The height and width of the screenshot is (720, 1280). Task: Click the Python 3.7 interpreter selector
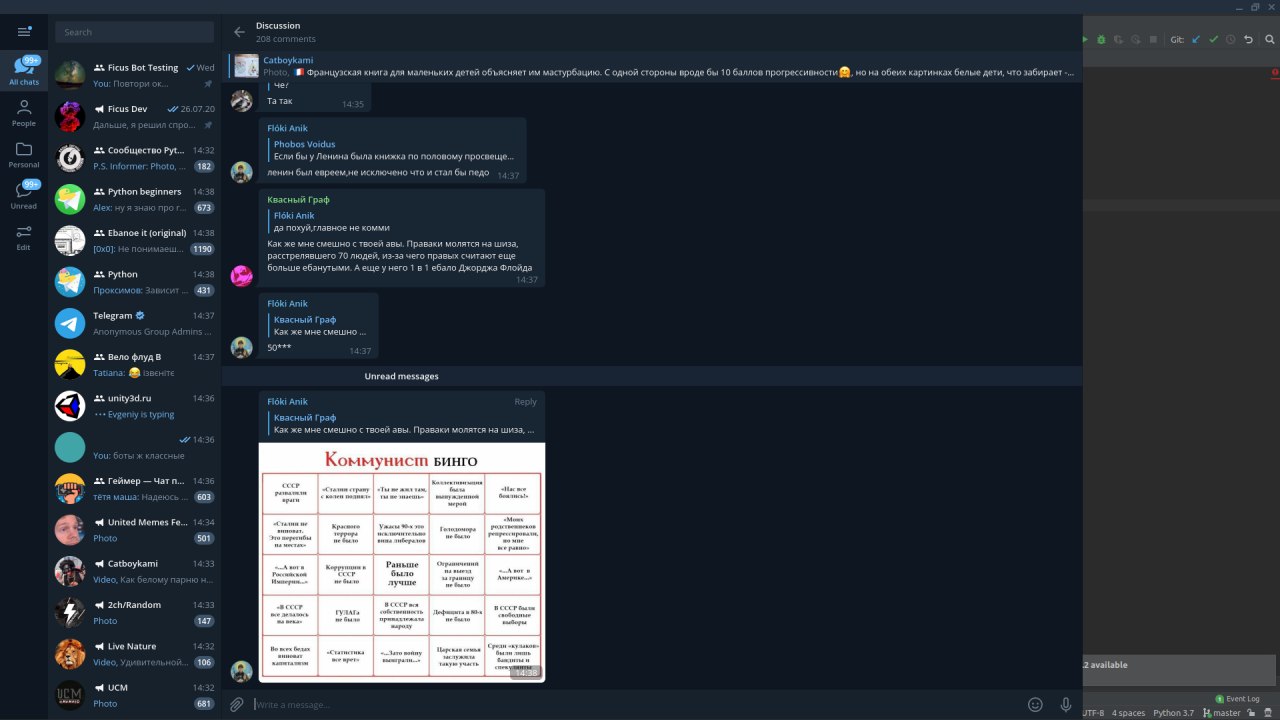point(1174,713)
